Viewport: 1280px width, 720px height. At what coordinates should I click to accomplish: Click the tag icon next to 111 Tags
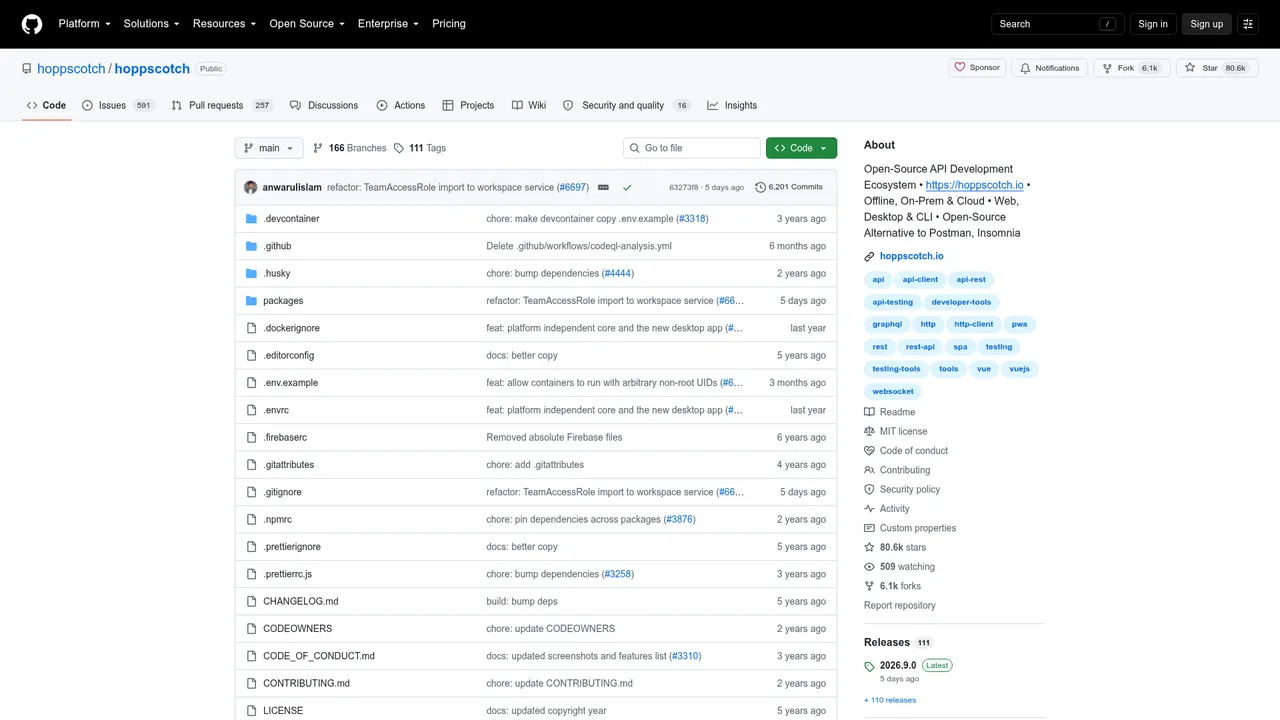tap(399, 148)
